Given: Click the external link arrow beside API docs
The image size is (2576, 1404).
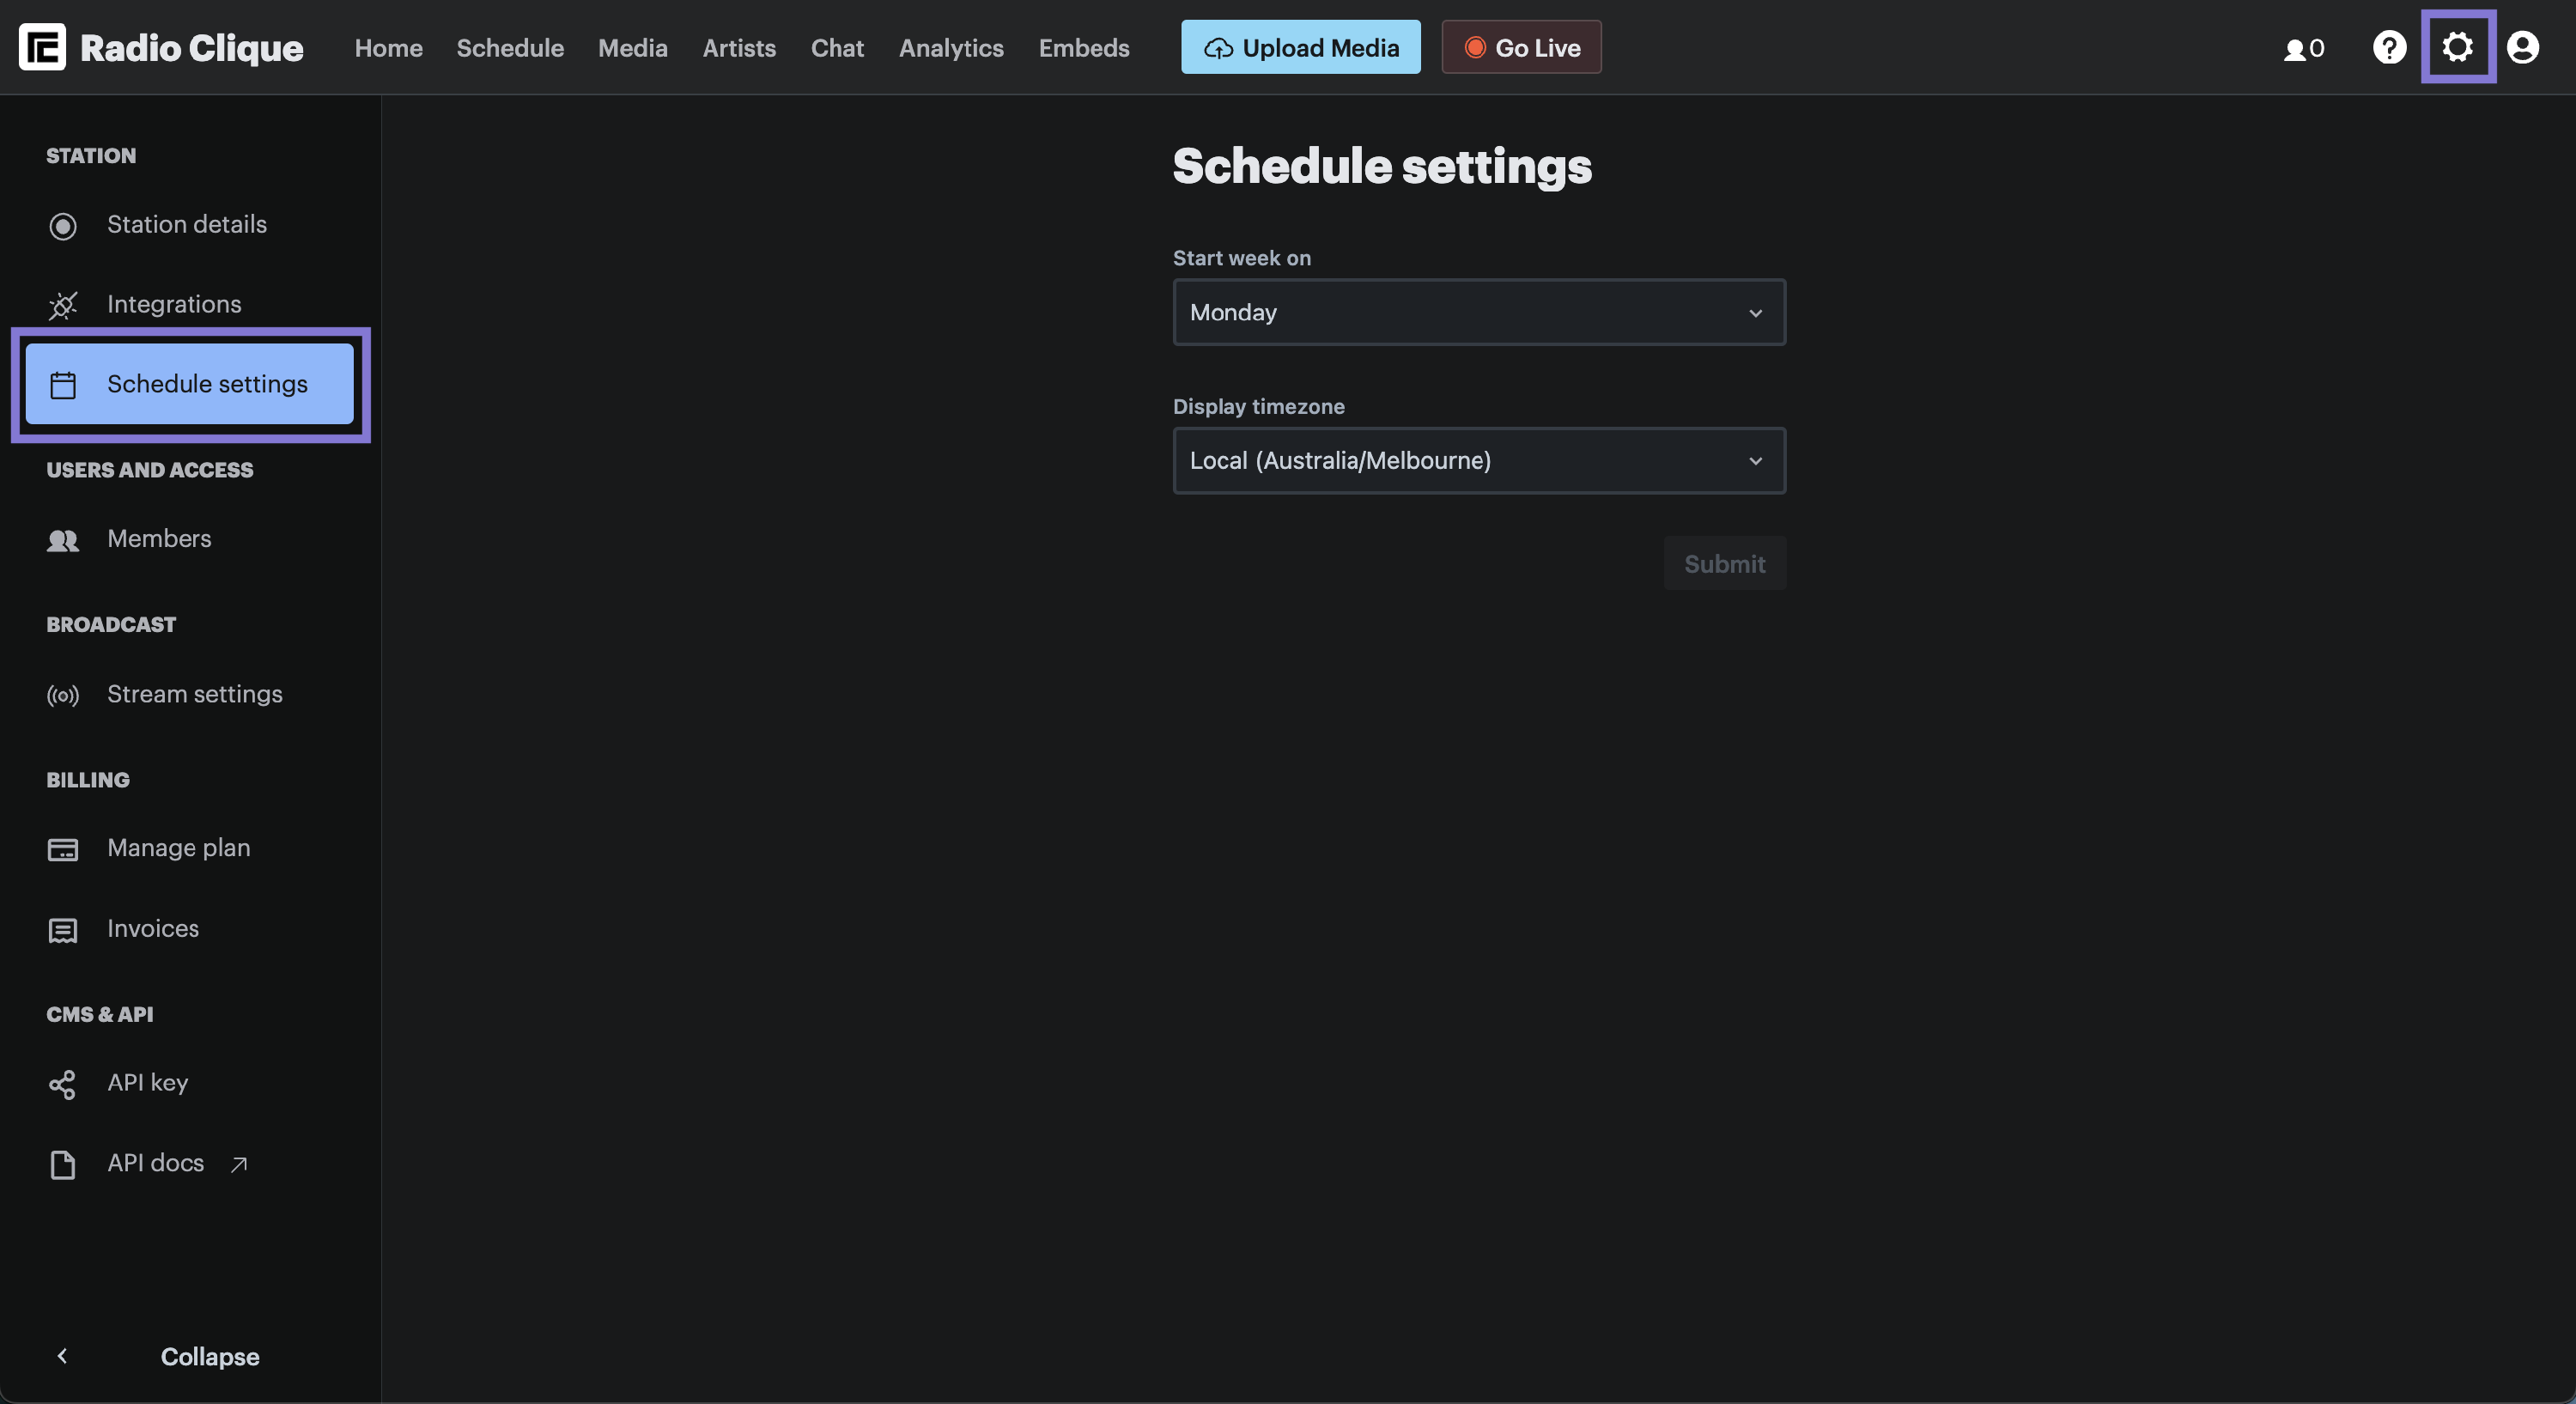Looking at the screenshot, I should click(238, 1164).
